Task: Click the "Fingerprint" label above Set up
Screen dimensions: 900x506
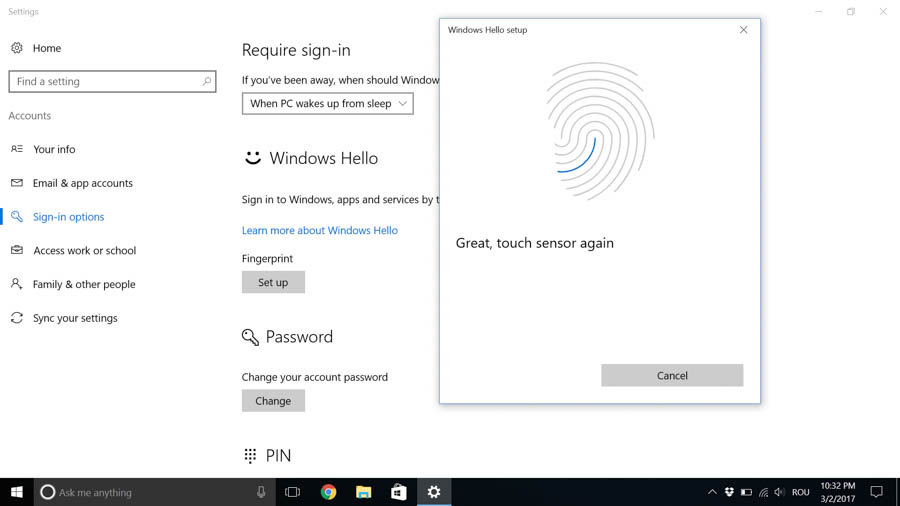Action: (267, 259)
